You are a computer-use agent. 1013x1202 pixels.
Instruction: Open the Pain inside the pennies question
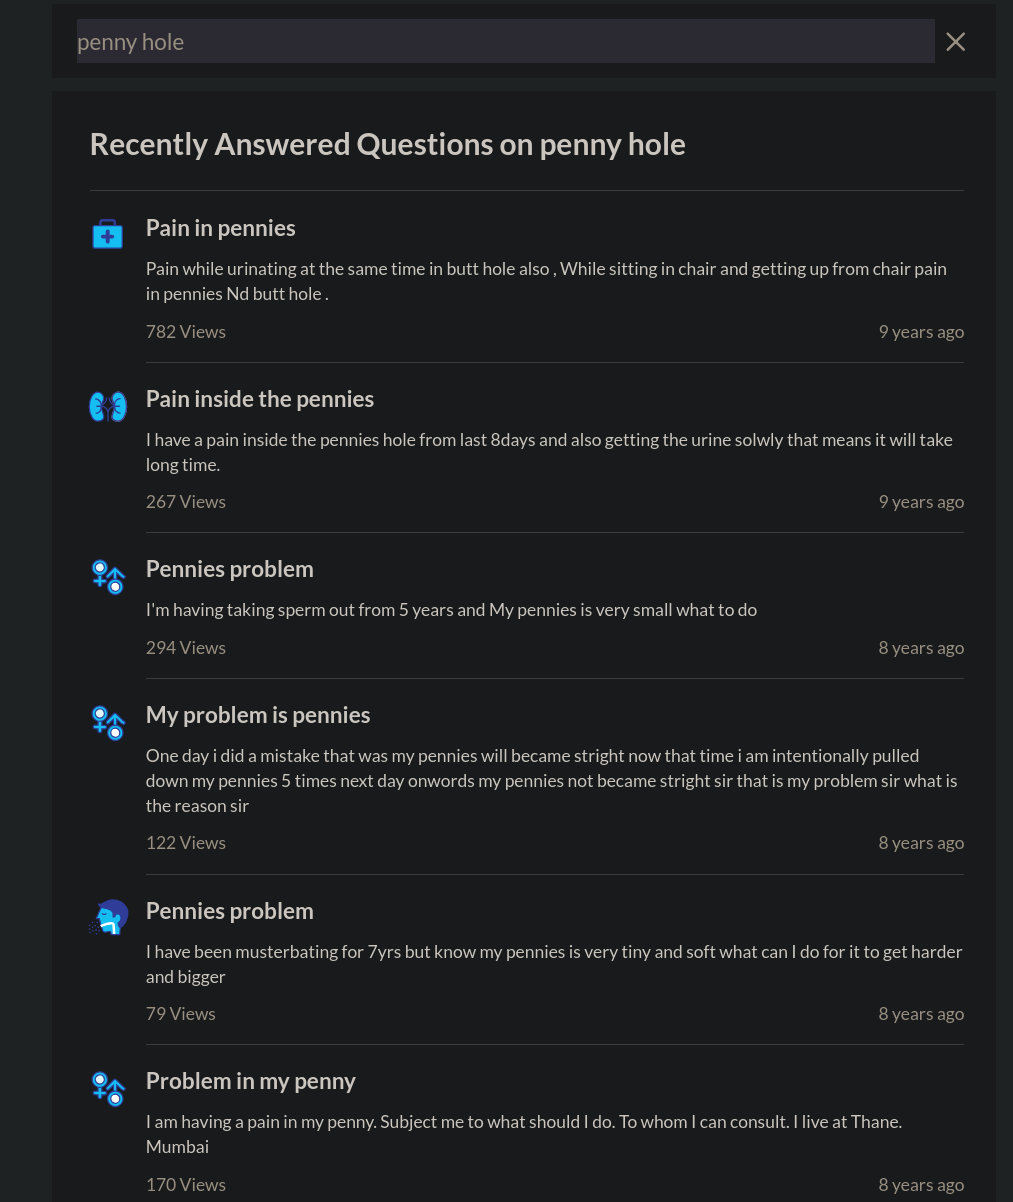click(260, 399)
